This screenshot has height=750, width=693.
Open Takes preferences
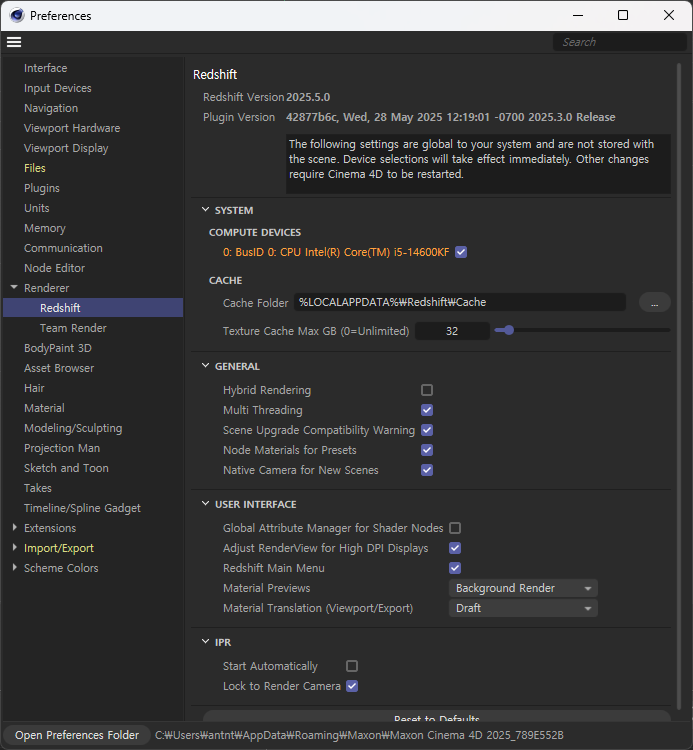(x=38, y=488)
